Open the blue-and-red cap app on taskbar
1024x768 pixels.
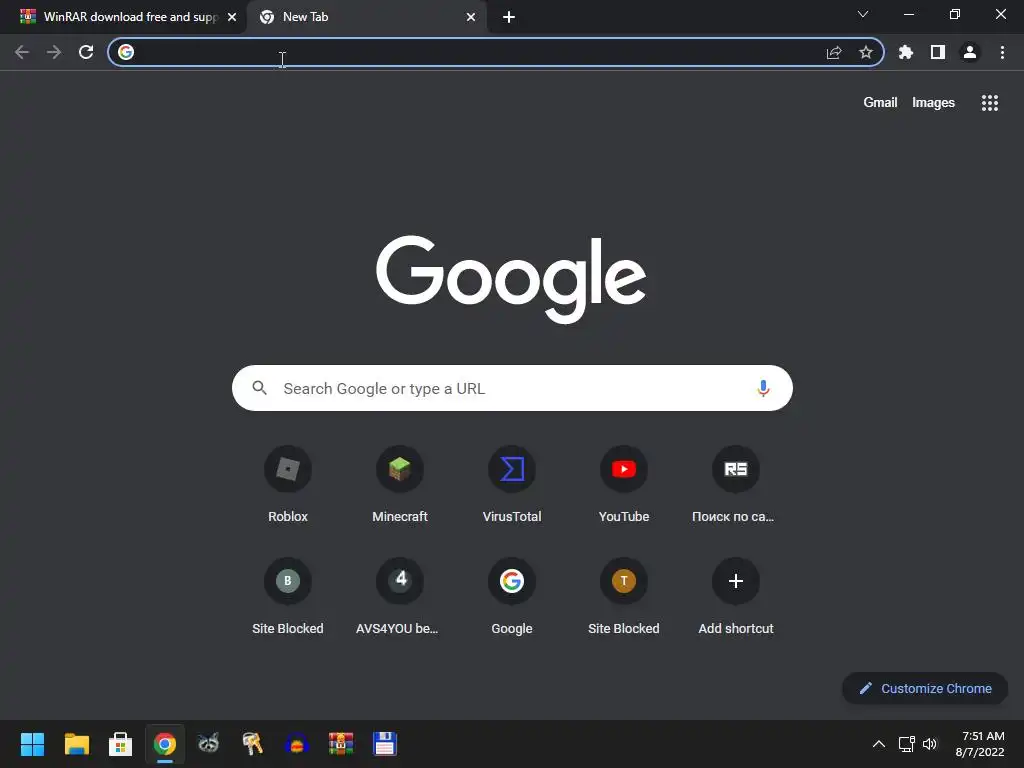pyautogui.click(x=296, y=744)
